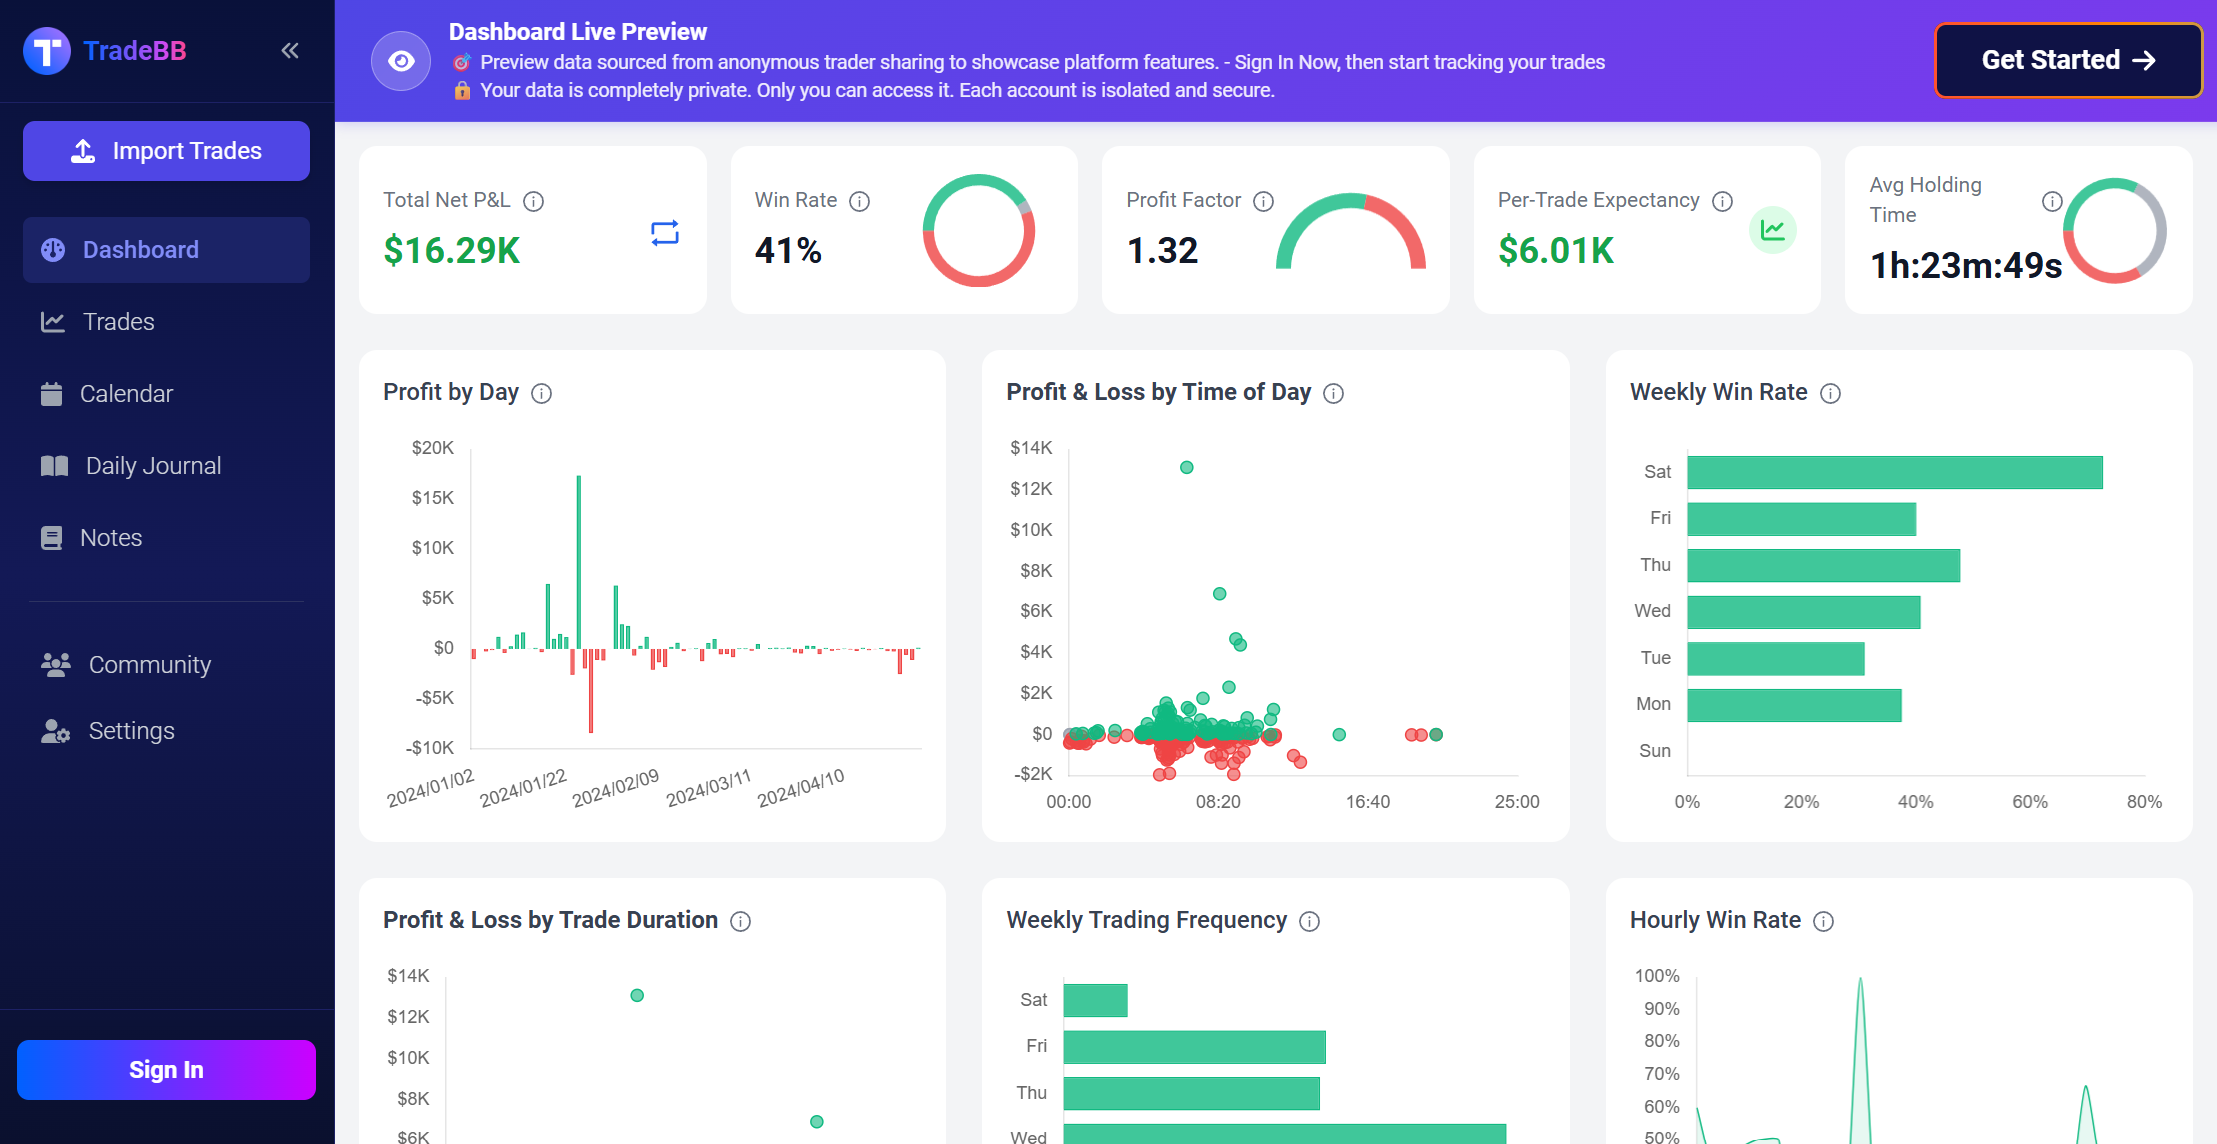
Task: Click the Thu bar in Weekly Win Rate
Action: [1824, 565]
